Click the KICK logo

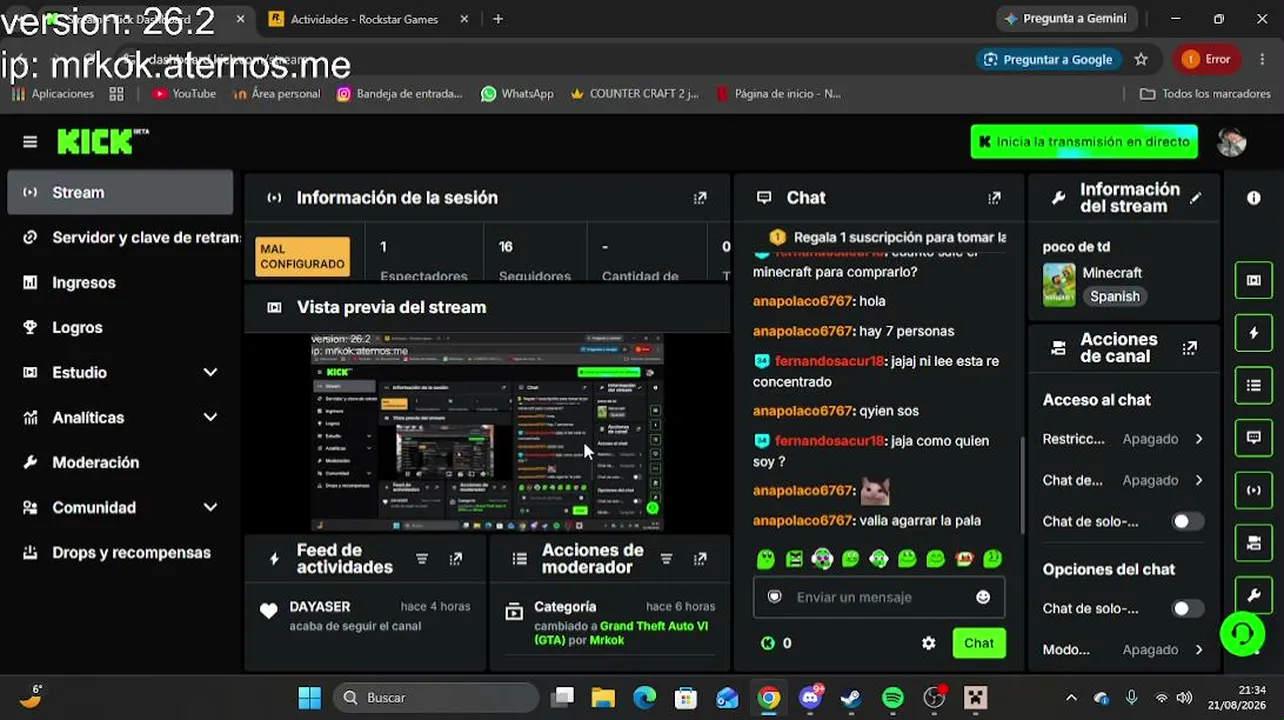coord(102,142)
